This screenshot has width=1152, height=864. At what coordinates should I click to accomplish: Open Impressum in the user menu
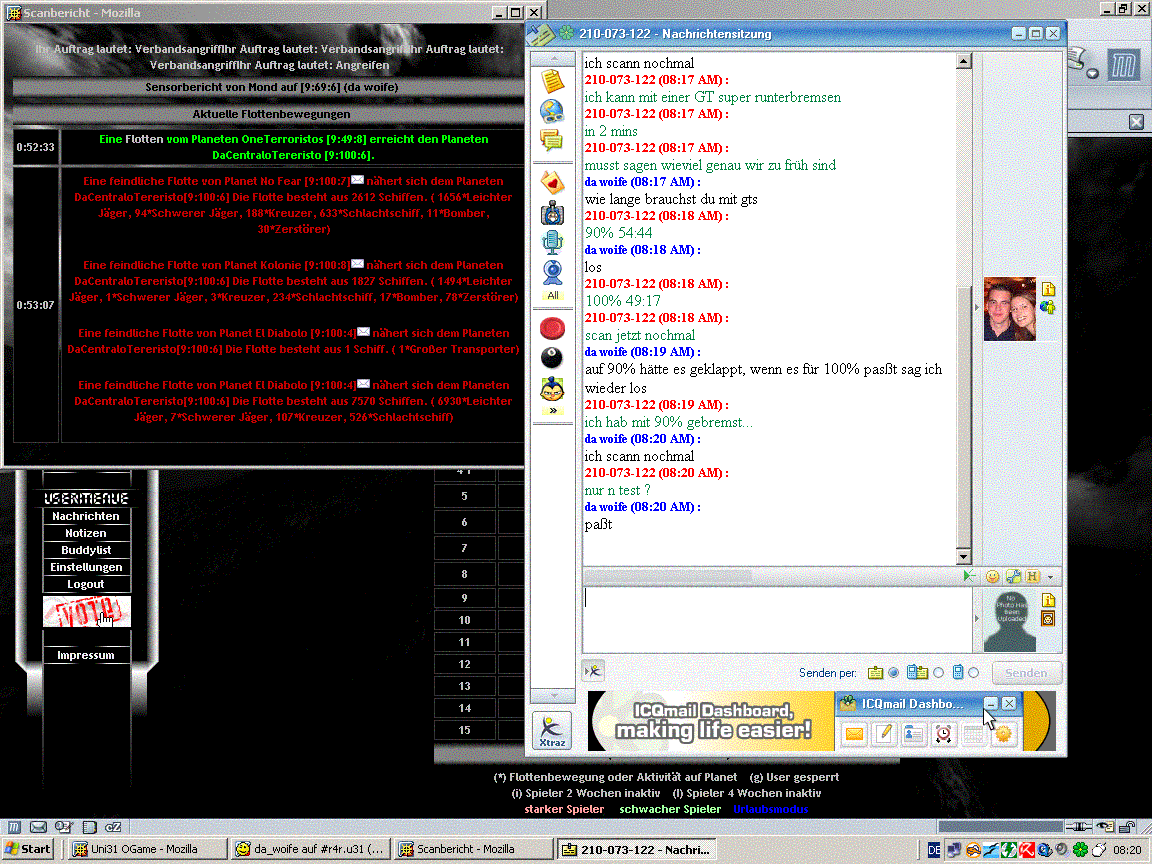pyautogui.click(x=86, y=655)
